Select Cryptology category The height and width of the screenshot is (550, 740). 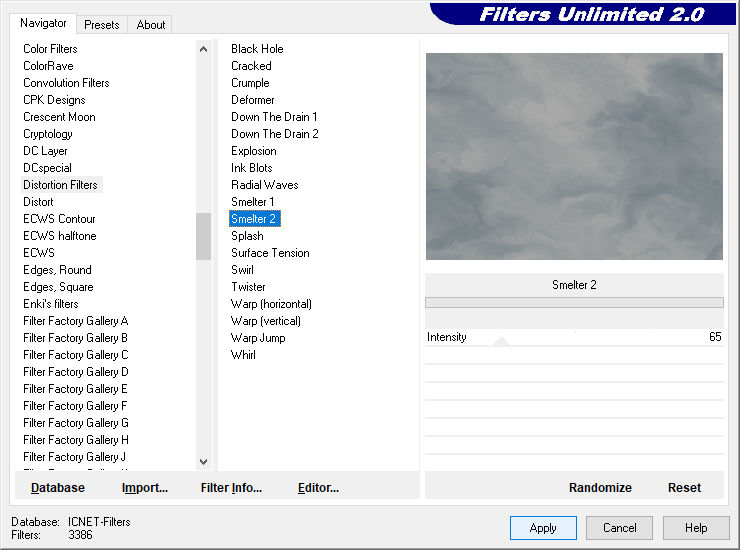(x=48, y=134)
